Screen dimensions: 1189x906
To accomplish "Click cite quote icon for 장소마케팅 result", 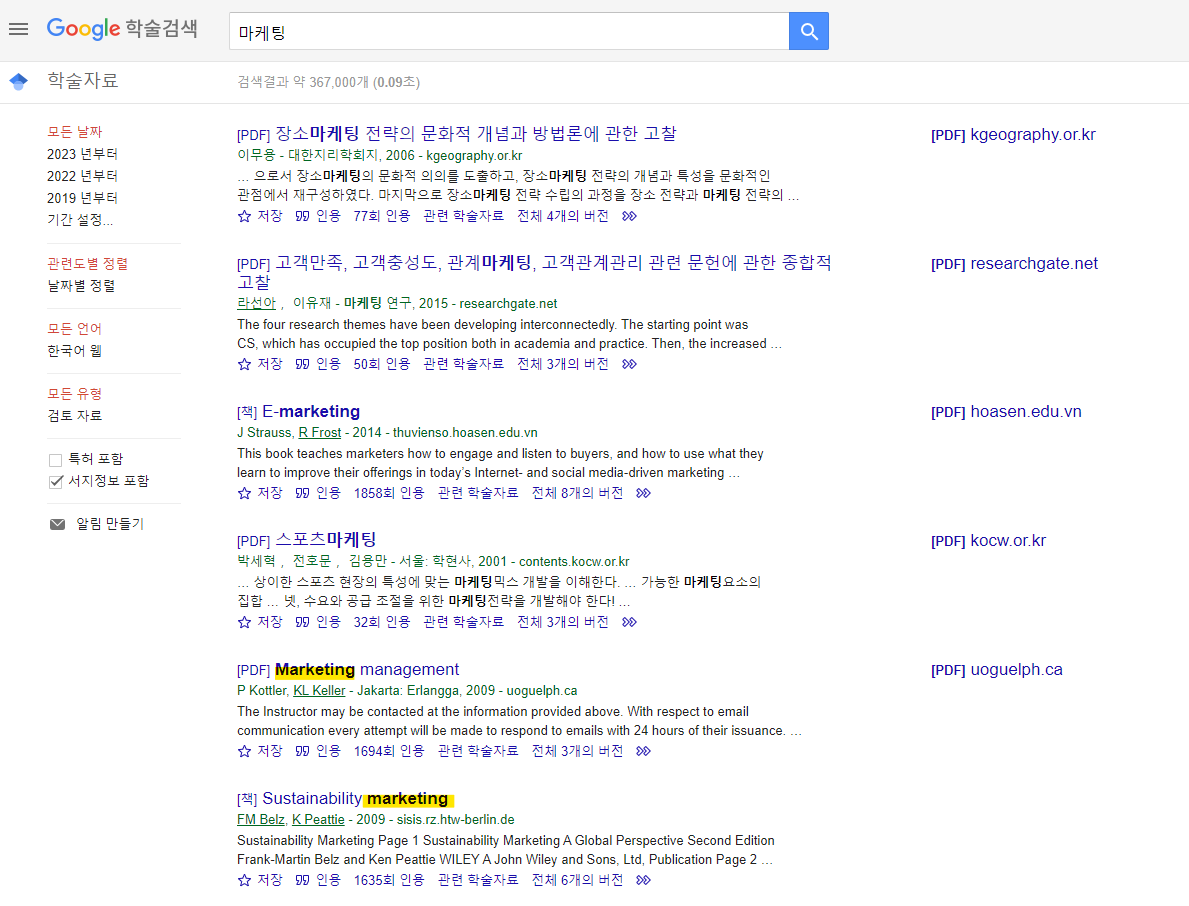I will [x=303, y=216].
